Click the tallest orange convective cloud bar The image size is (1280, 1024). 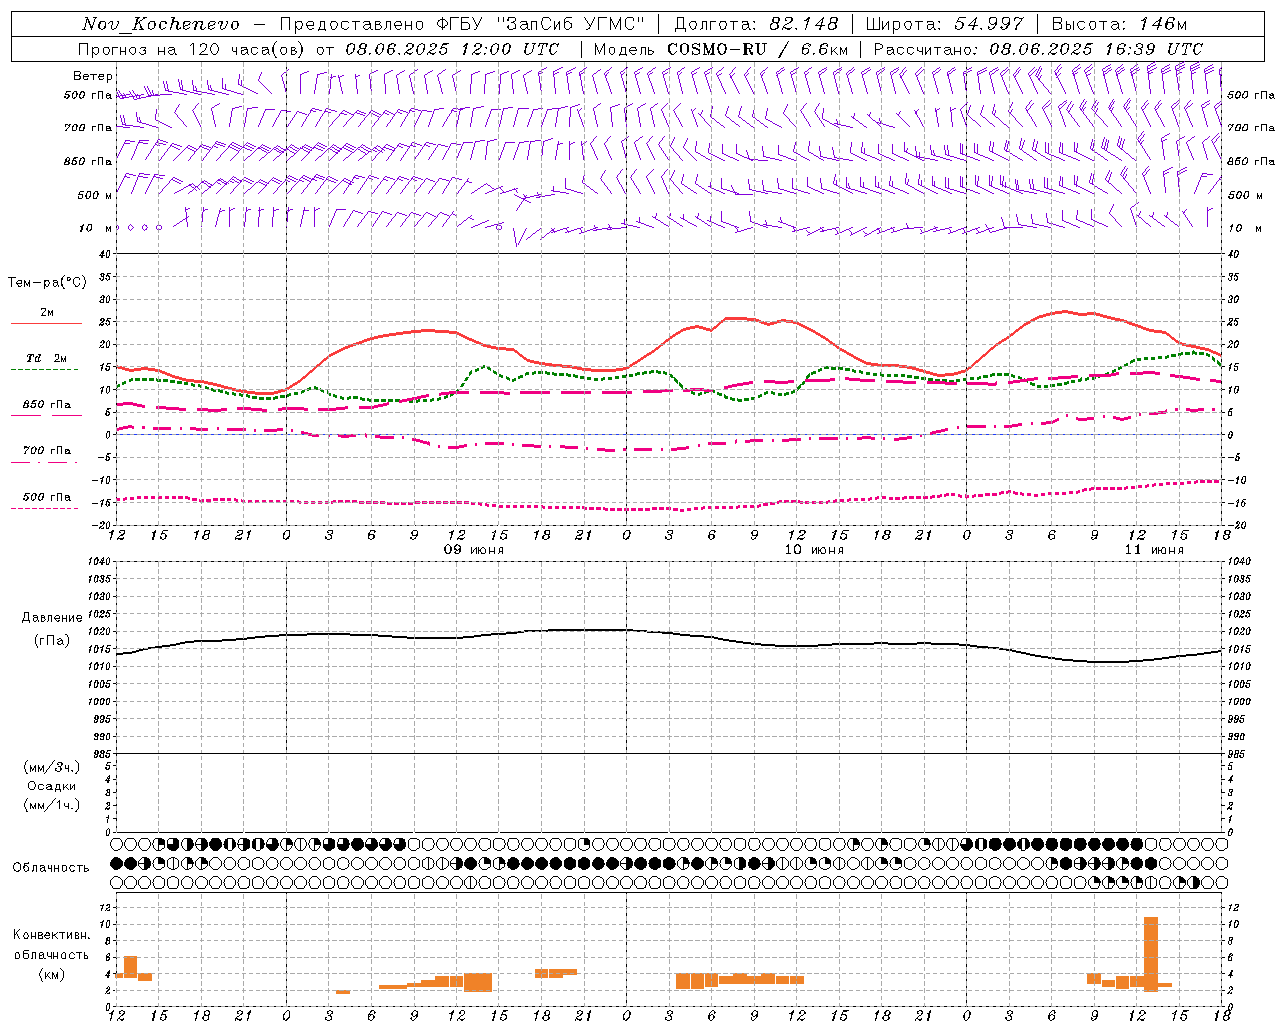tap(1151, 954)
